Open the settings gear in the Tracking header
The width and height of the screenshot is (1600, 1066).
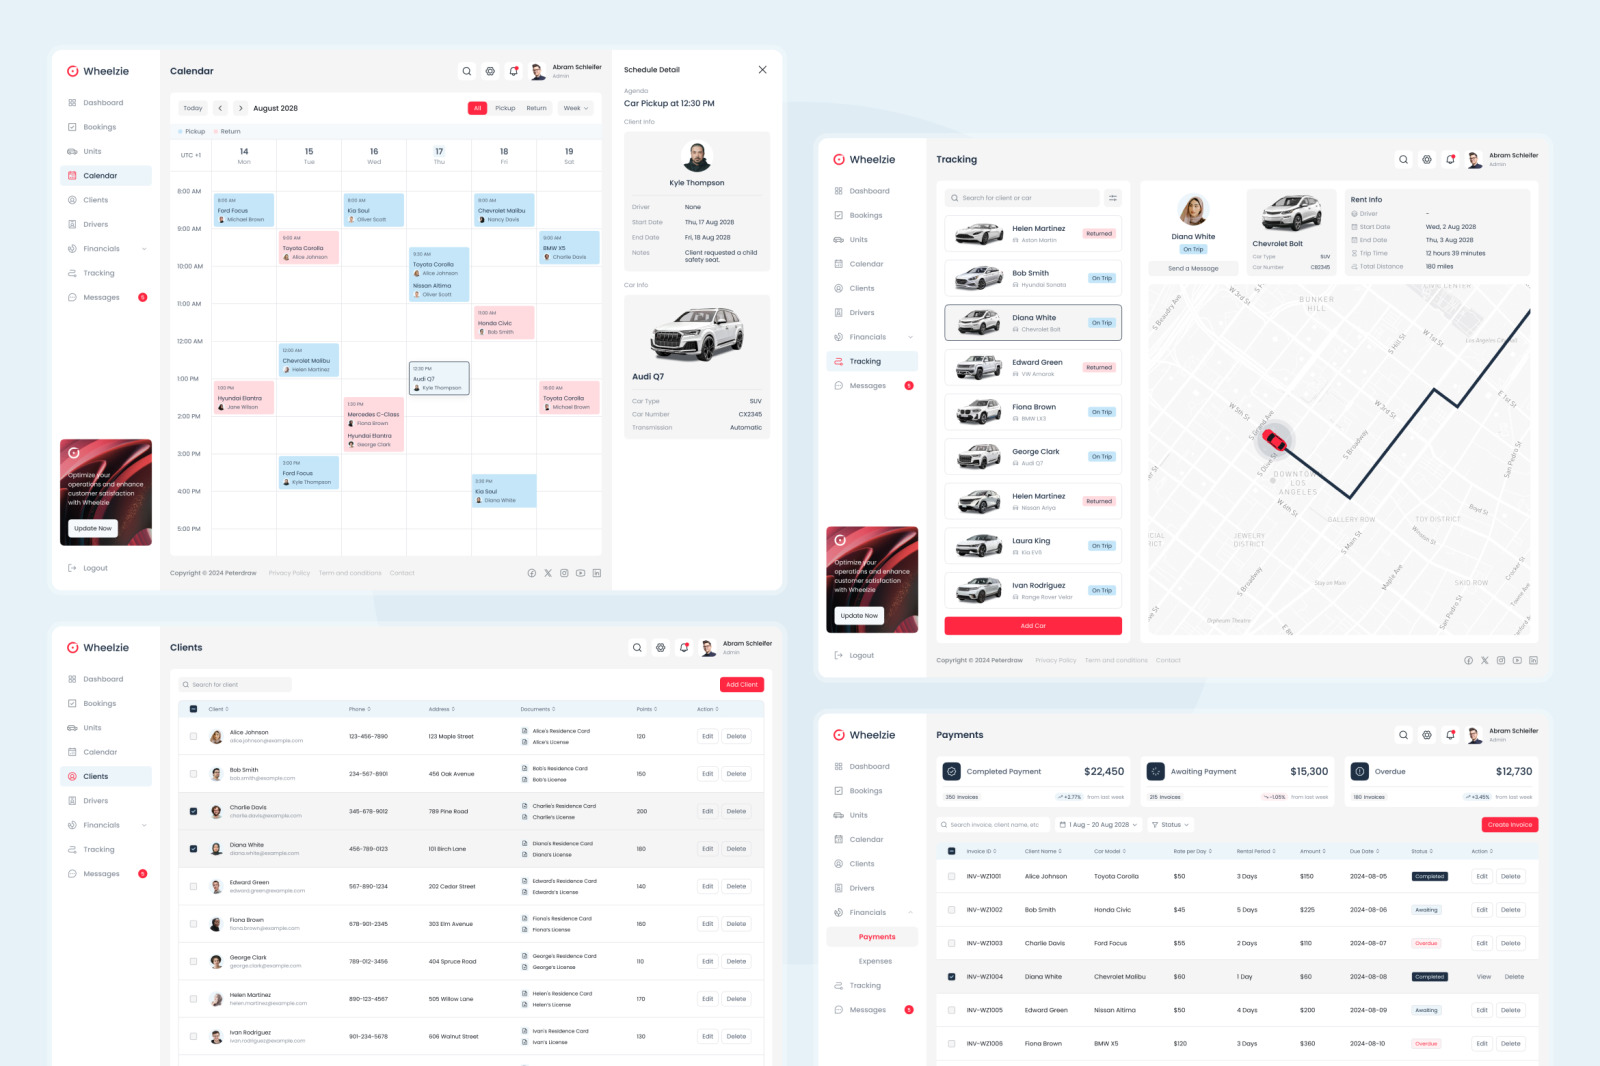(x=1427, y=160)
